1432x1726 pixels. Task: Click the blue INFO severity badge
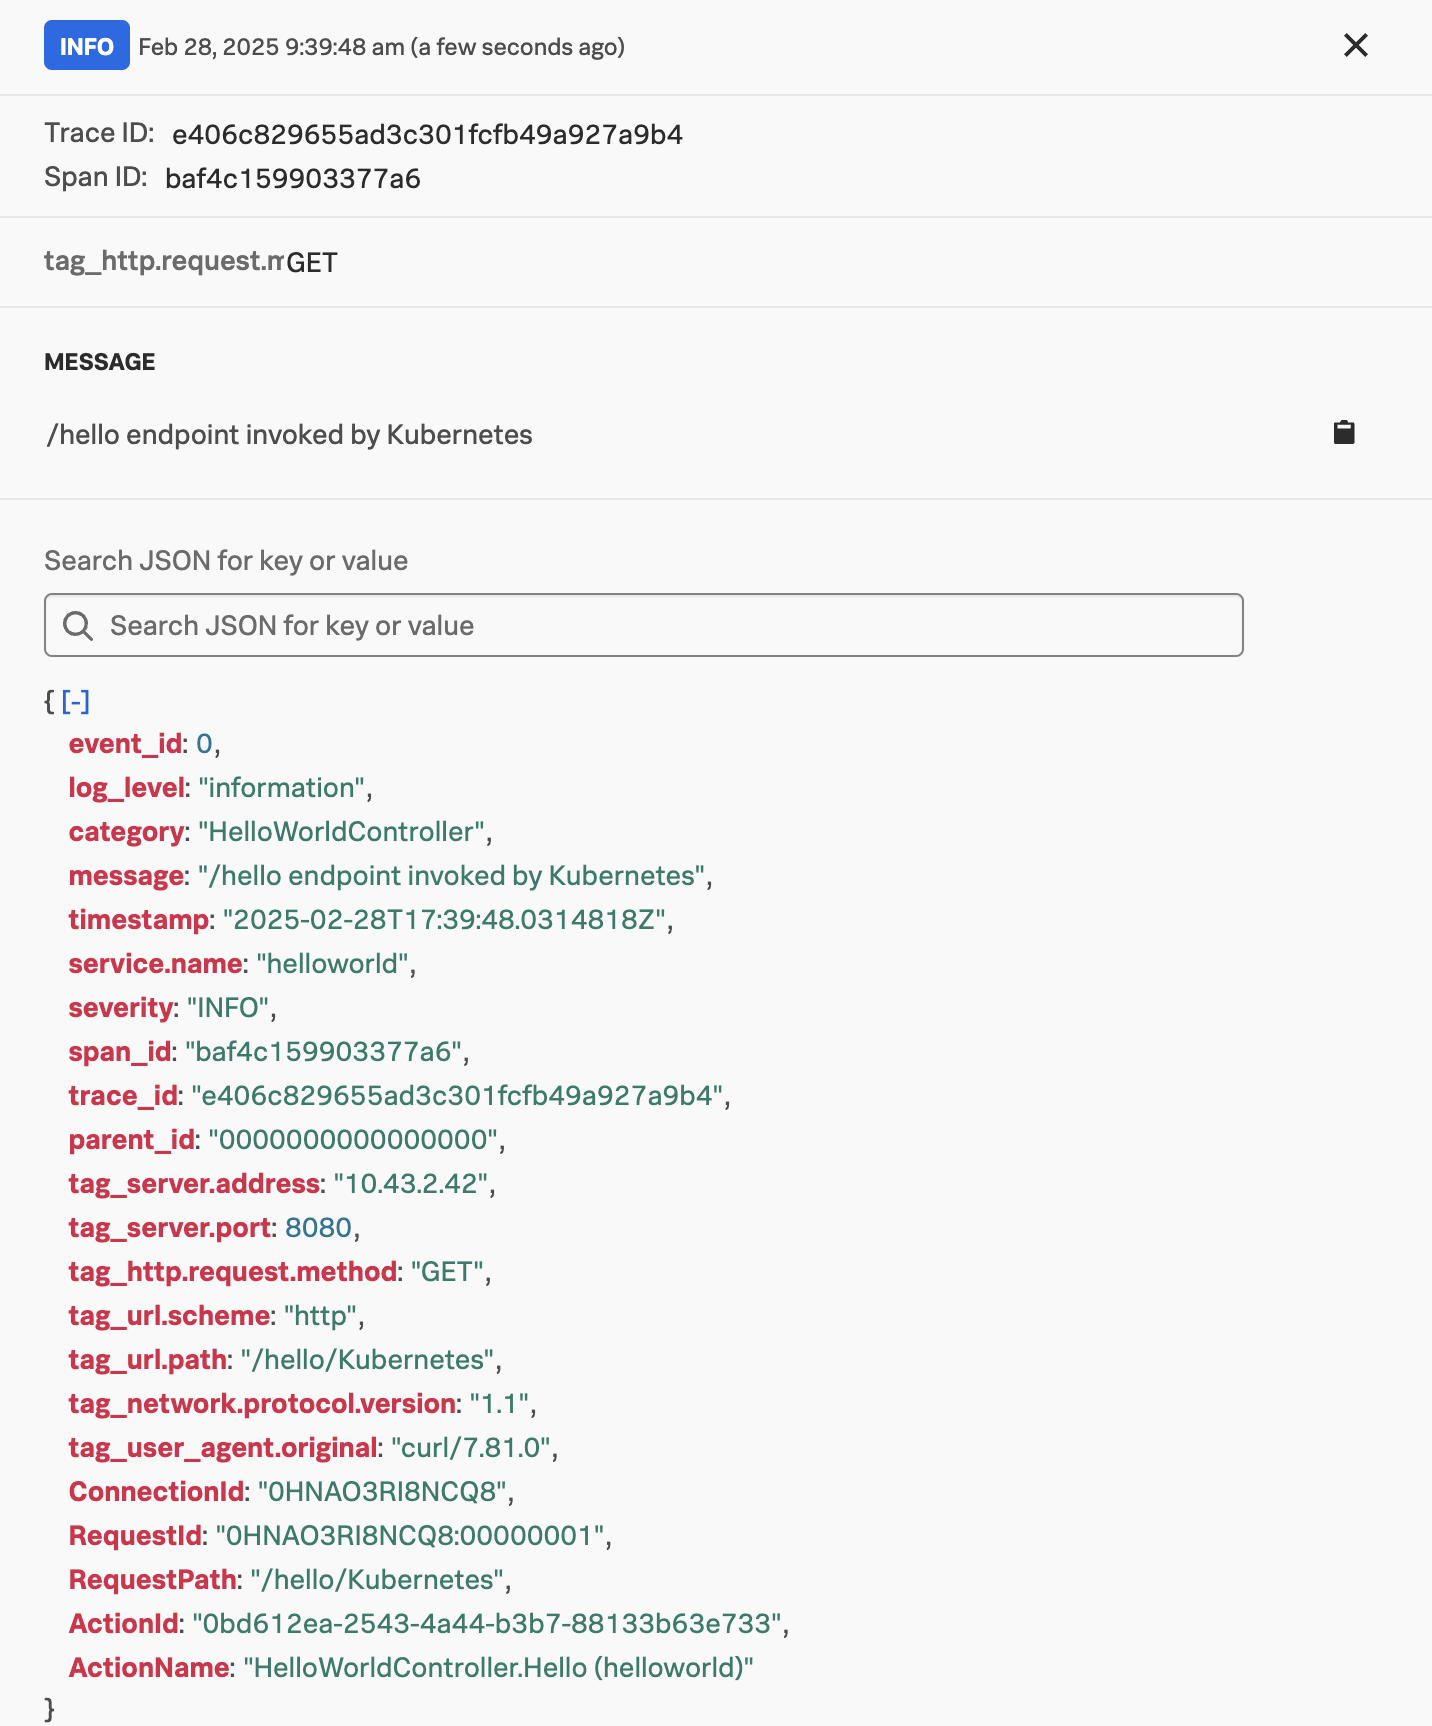pyautogui.click(x=86, y=46)
